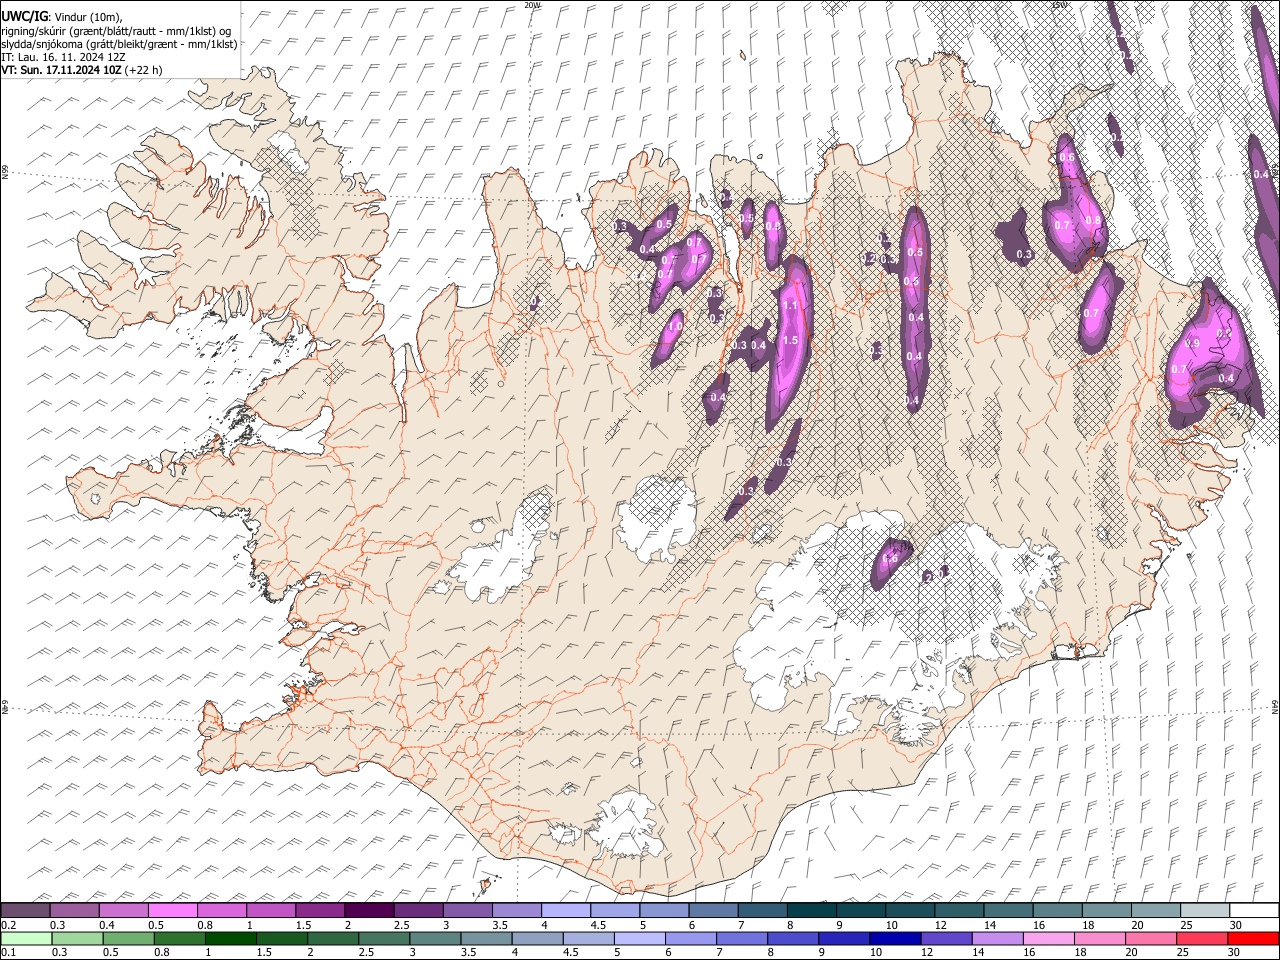1280x960 pixels.
Task: Pick the white 30 swatch in upper scale
Action: 1254,910
